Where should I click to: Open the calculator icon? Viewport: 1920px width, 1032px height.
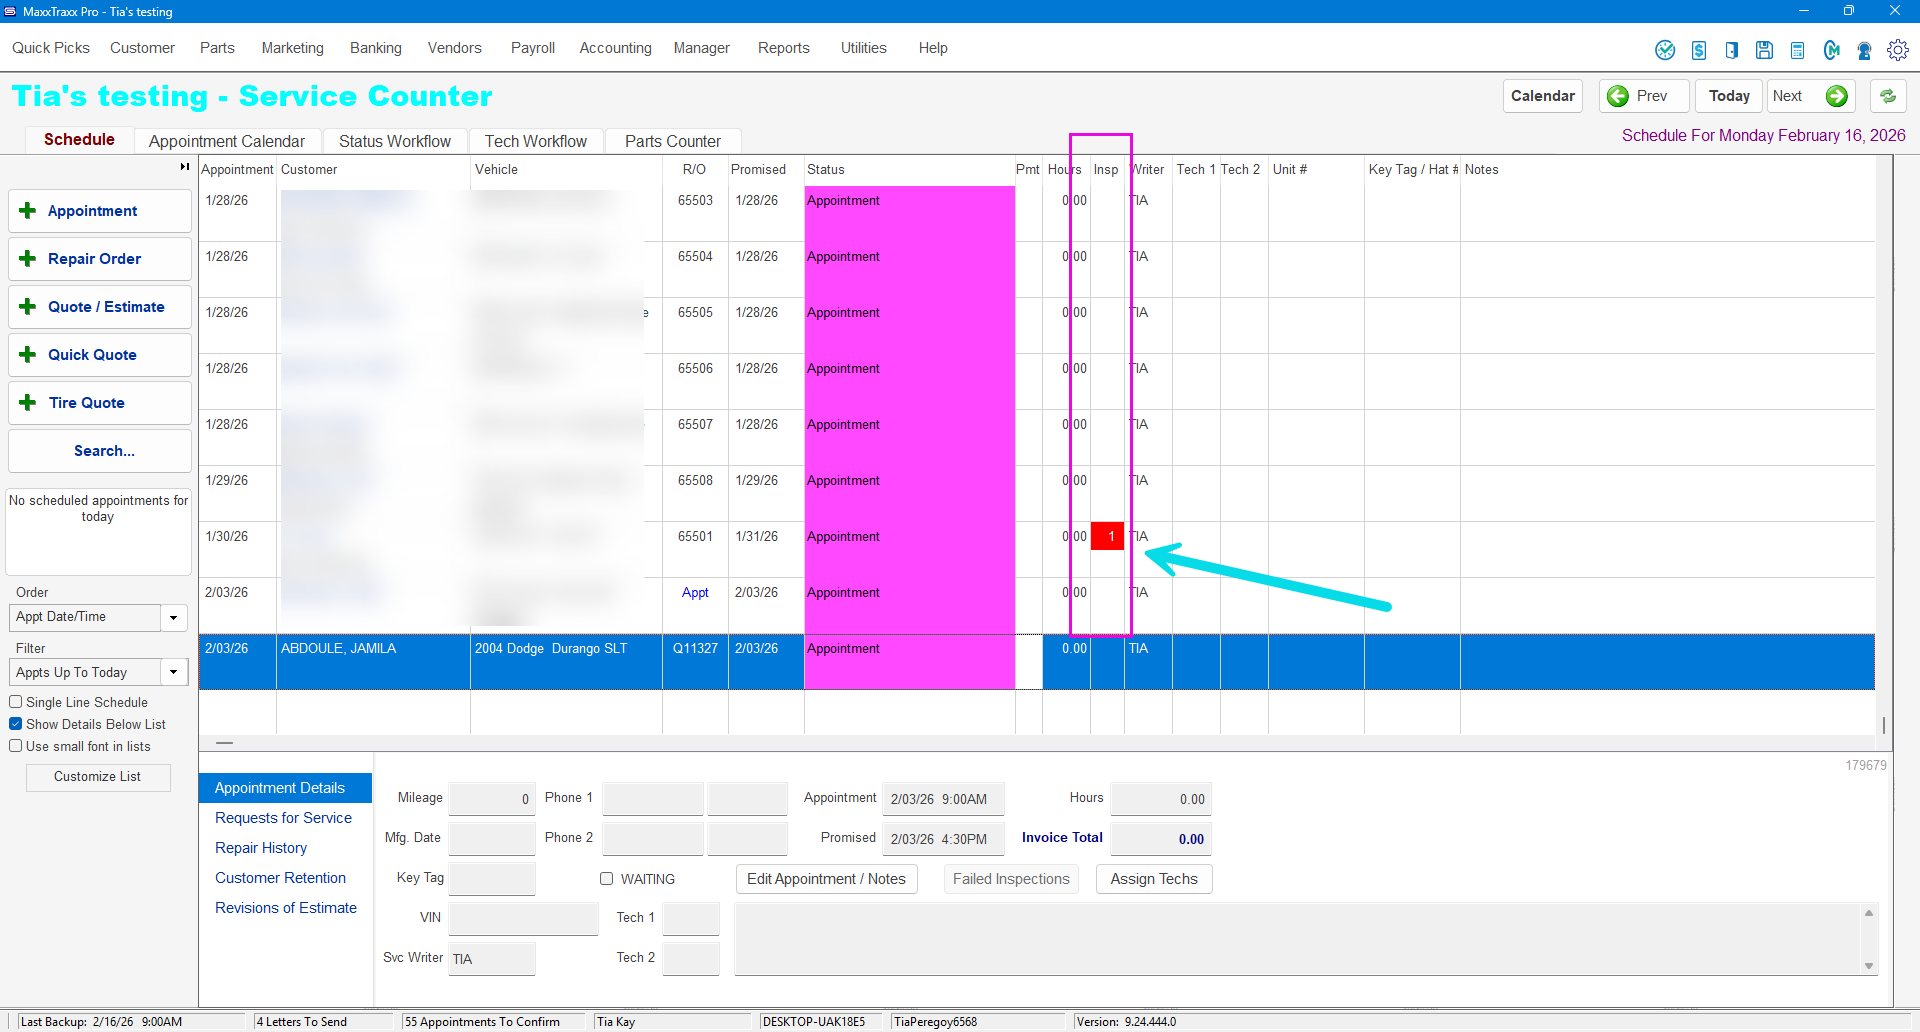point(1797,50)
